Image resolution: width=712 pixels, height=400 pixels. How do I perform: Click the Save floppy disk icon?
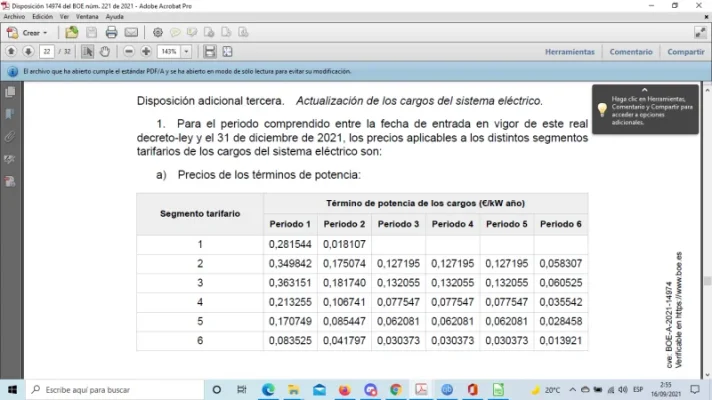pyautogui.click(x=91, y=33)
